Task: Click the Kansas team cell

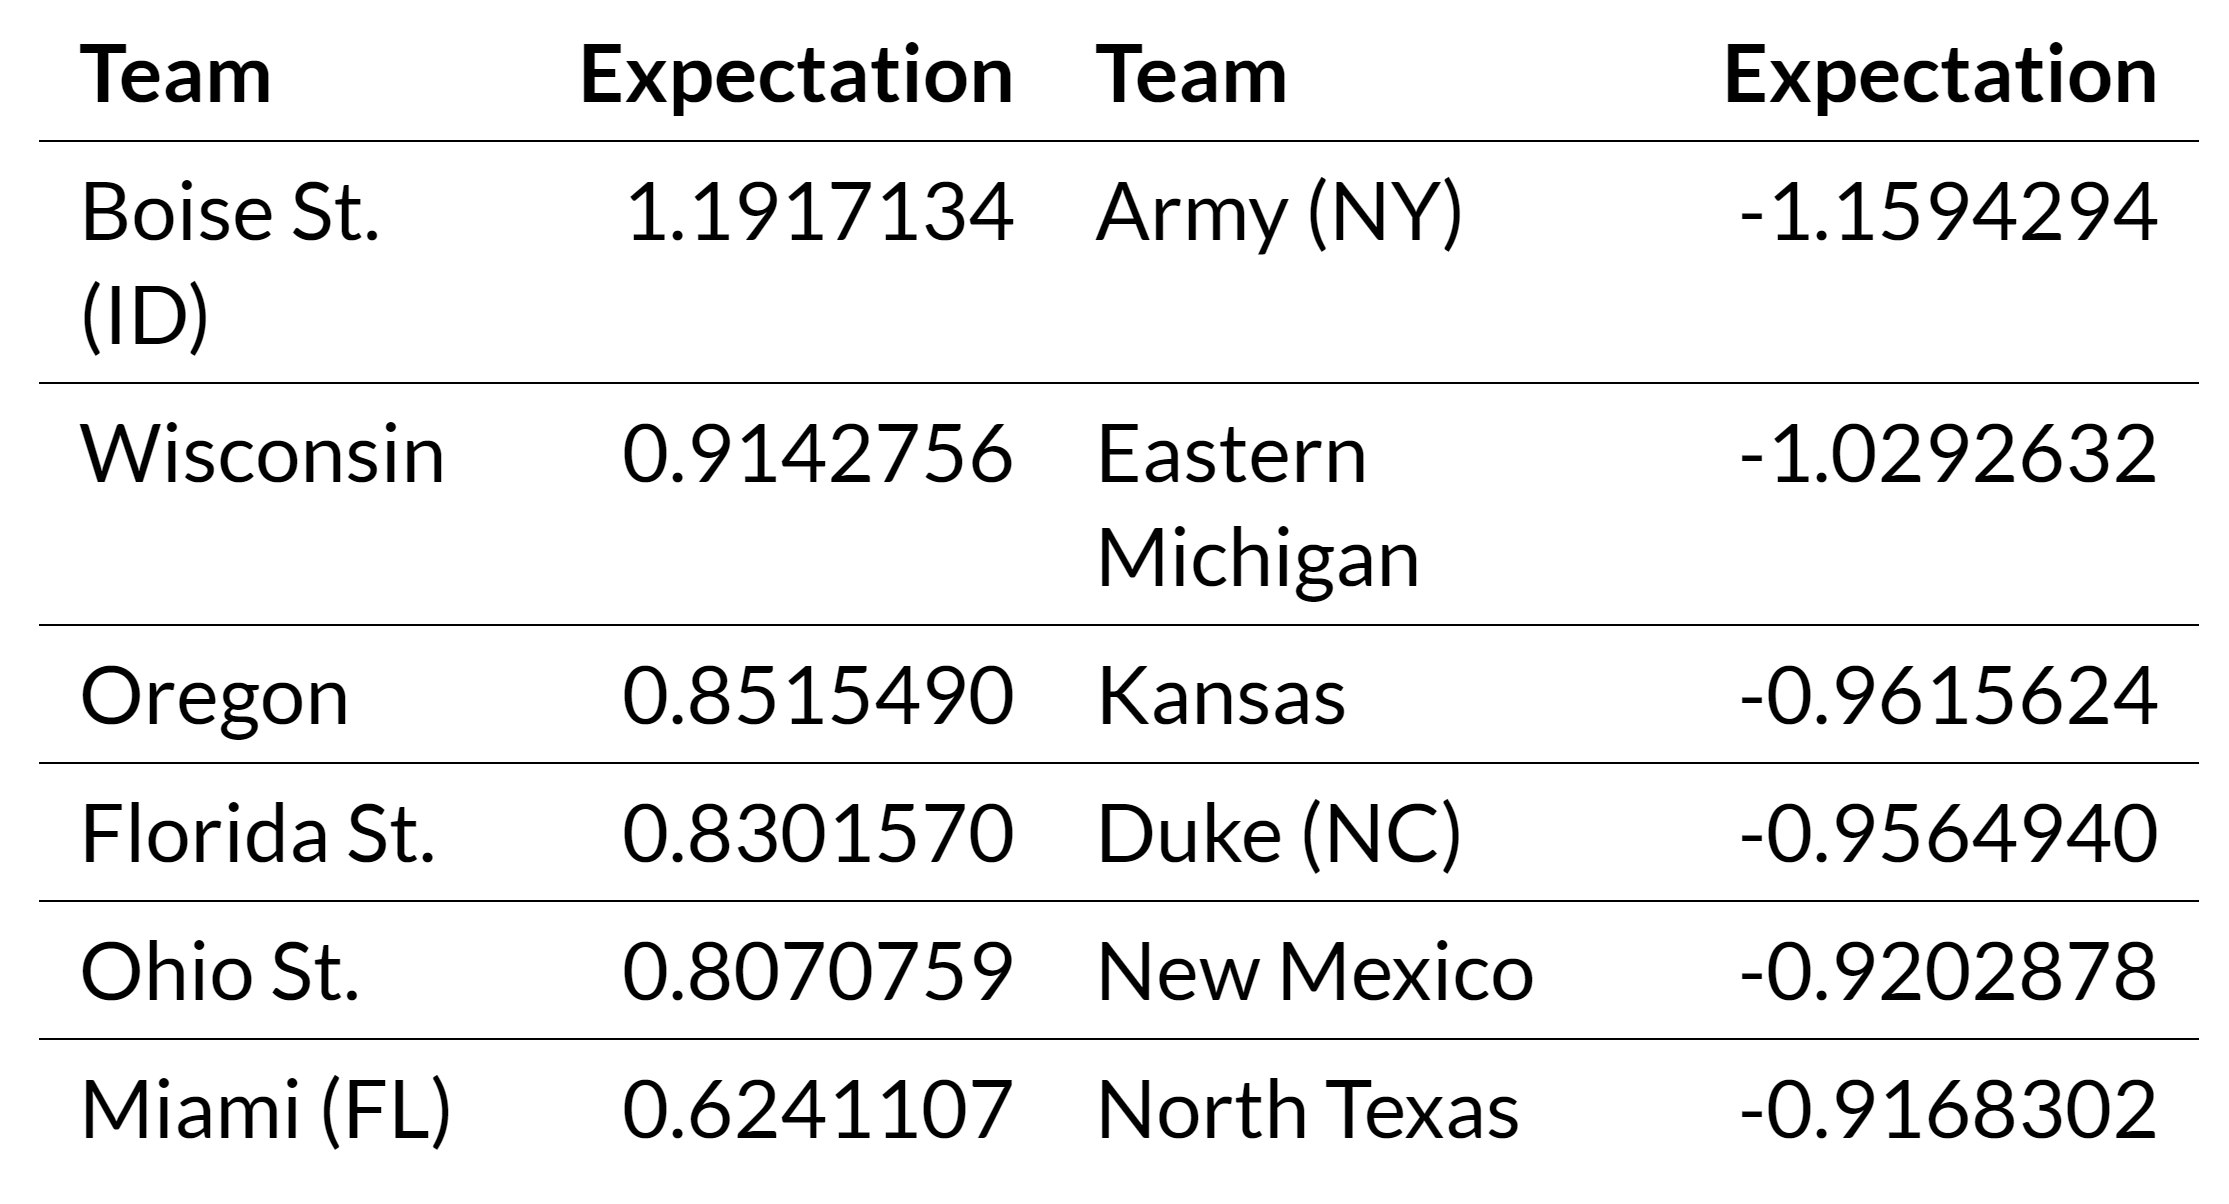Action: click(1221, 696)
